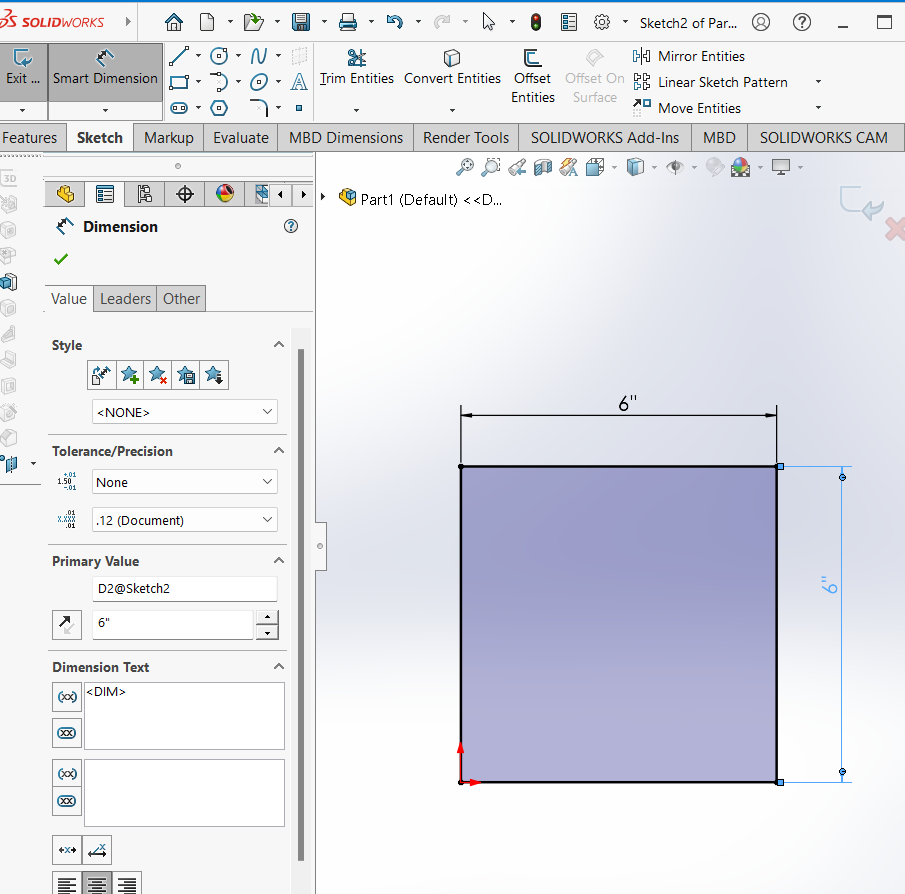This screenshot has width=905, height=894.
Task: Select the Circle sketch tool
Action: tap(219, 56)
